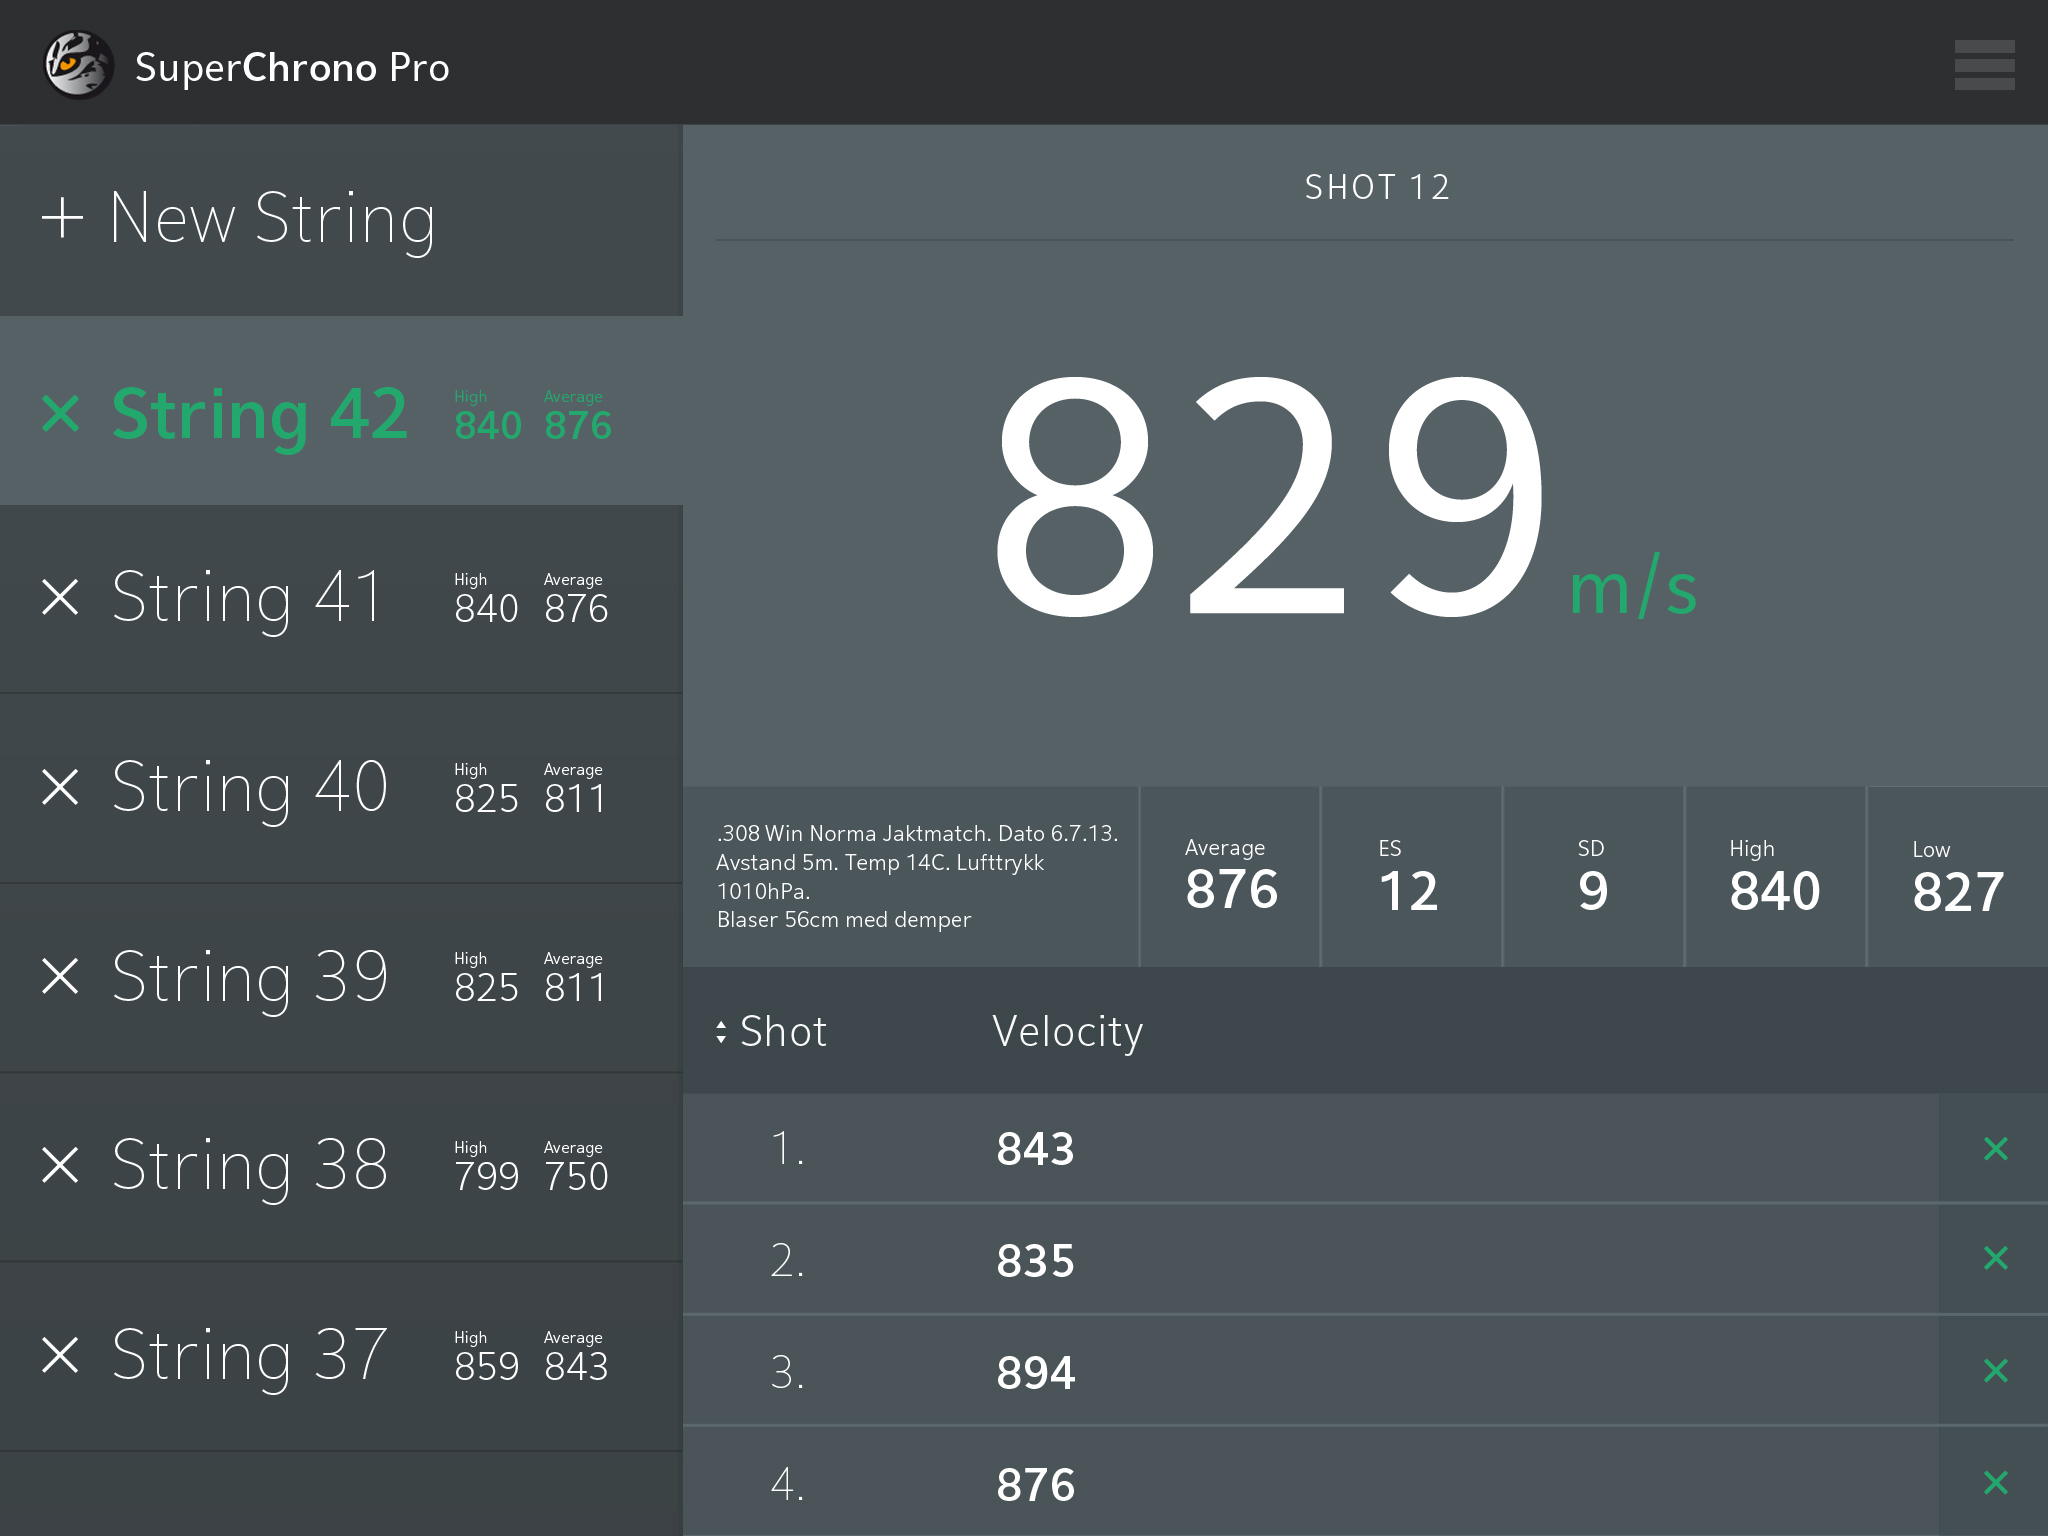This screenshot has width=2048, height=1536.
Task: Open the hamburger menu icon
Action: (x=1984, y=65)
